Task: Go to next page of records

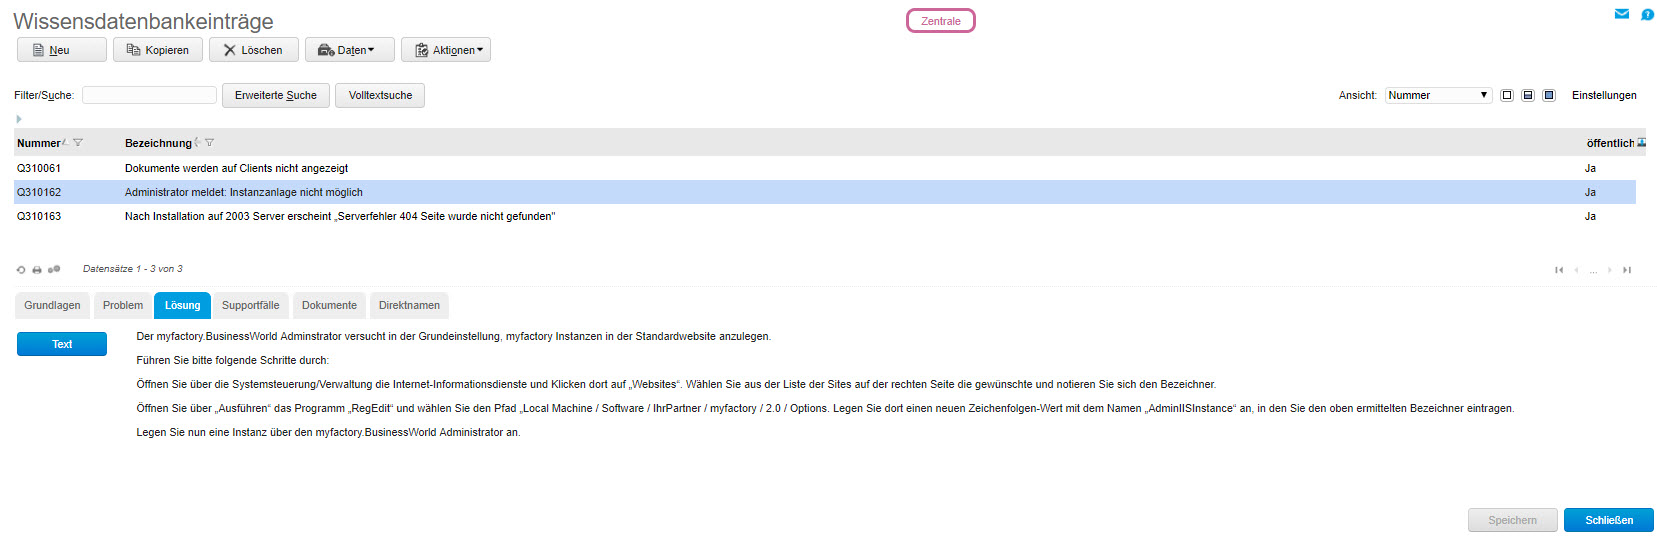Action: [1609, 270]
